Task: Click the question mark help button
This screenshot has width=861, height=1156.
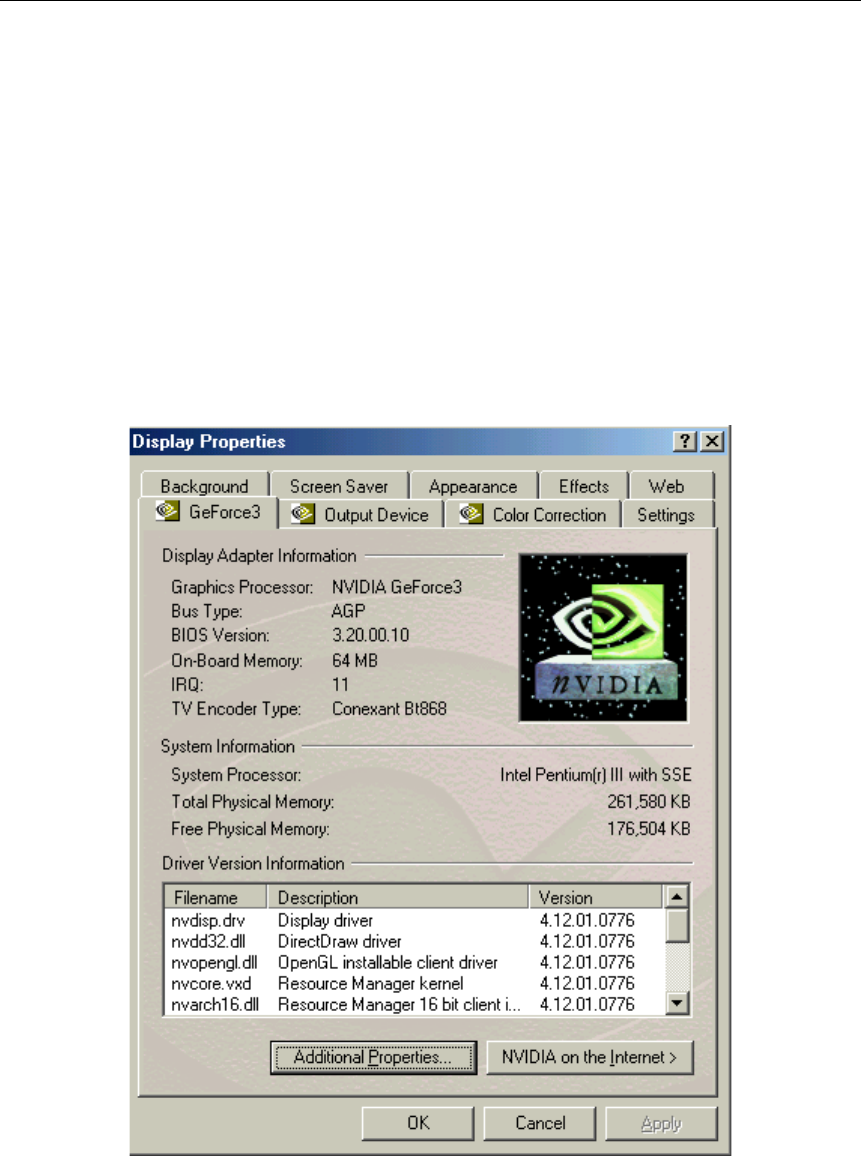Action: point(685,441)
